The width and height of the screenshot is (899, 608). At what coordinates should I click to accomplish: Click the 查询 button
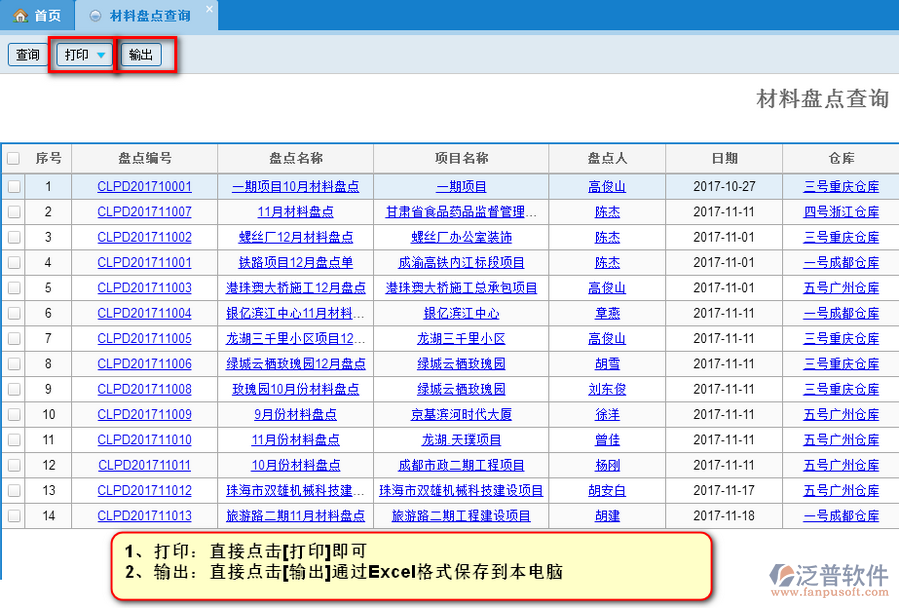(x=27, y=55)
